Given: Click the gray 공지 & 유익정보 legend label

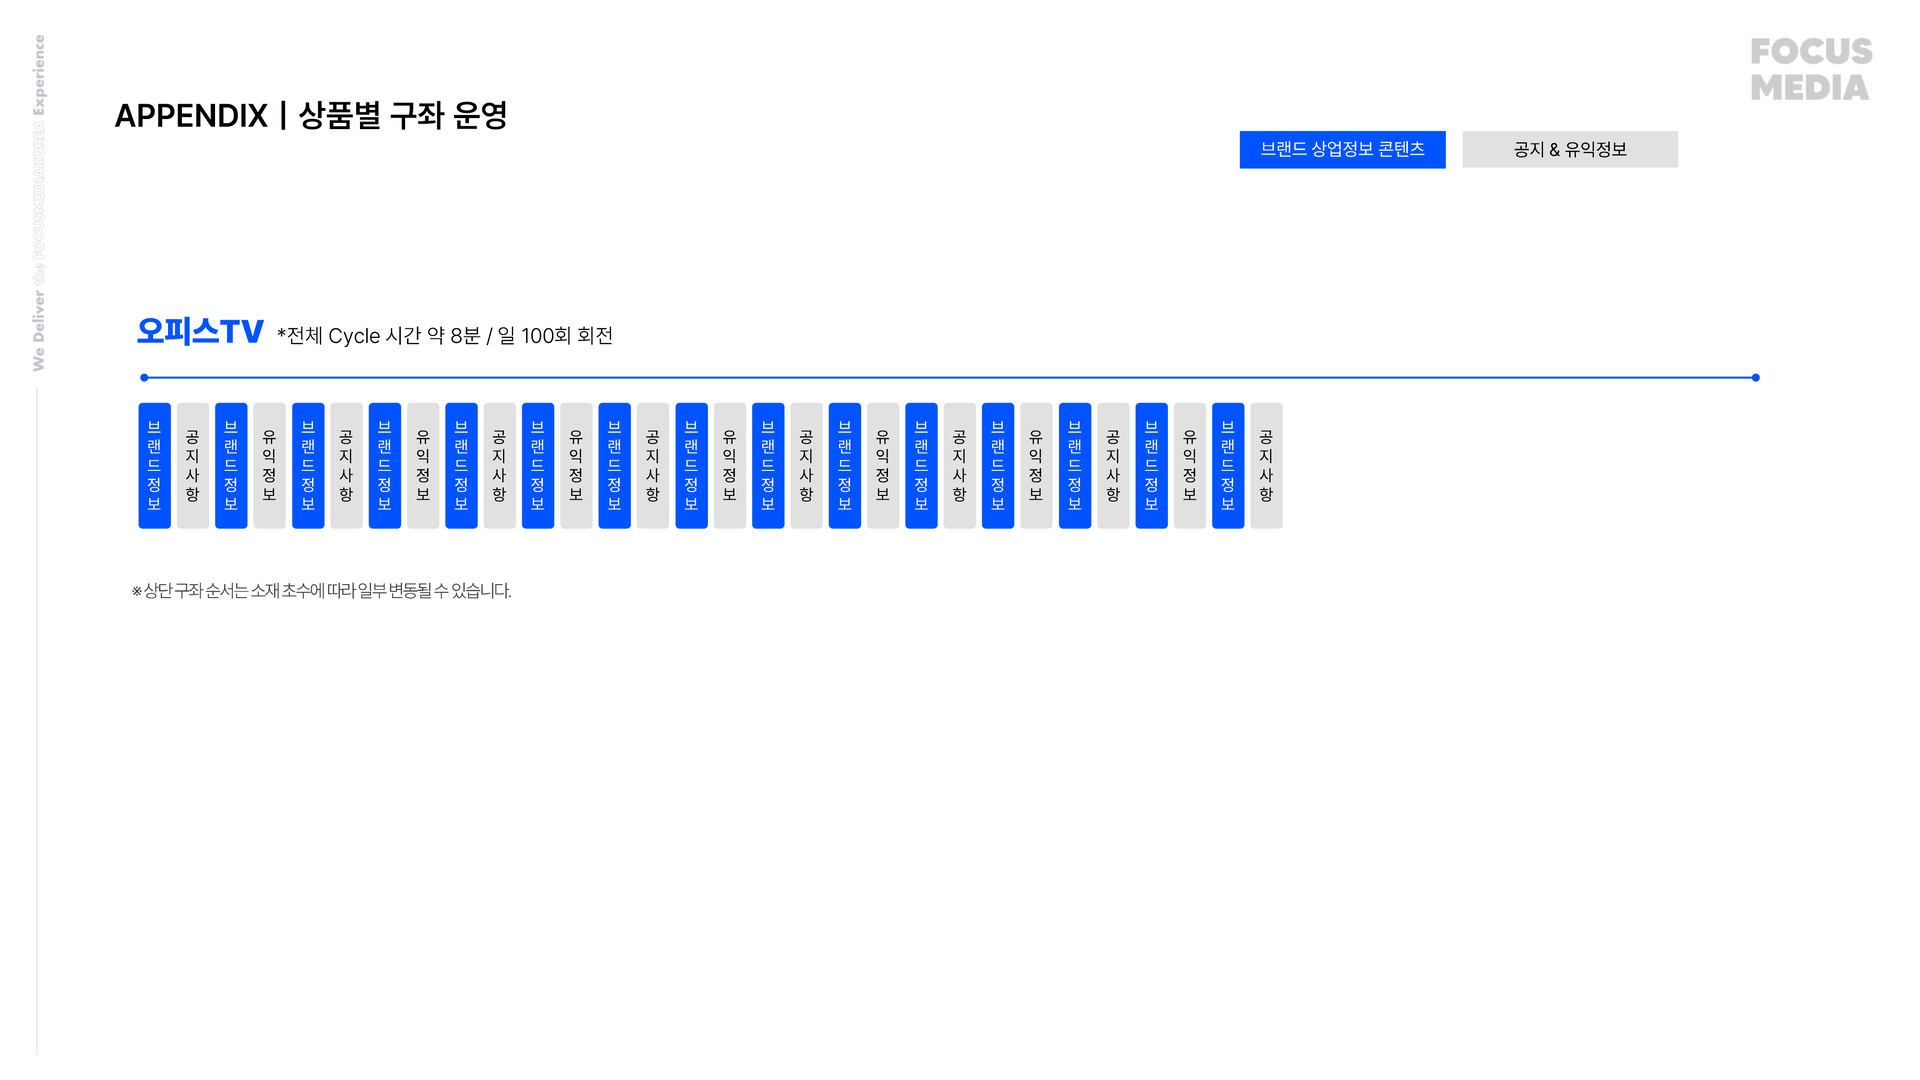Looking at the screenshot, I should (1569, 150).
